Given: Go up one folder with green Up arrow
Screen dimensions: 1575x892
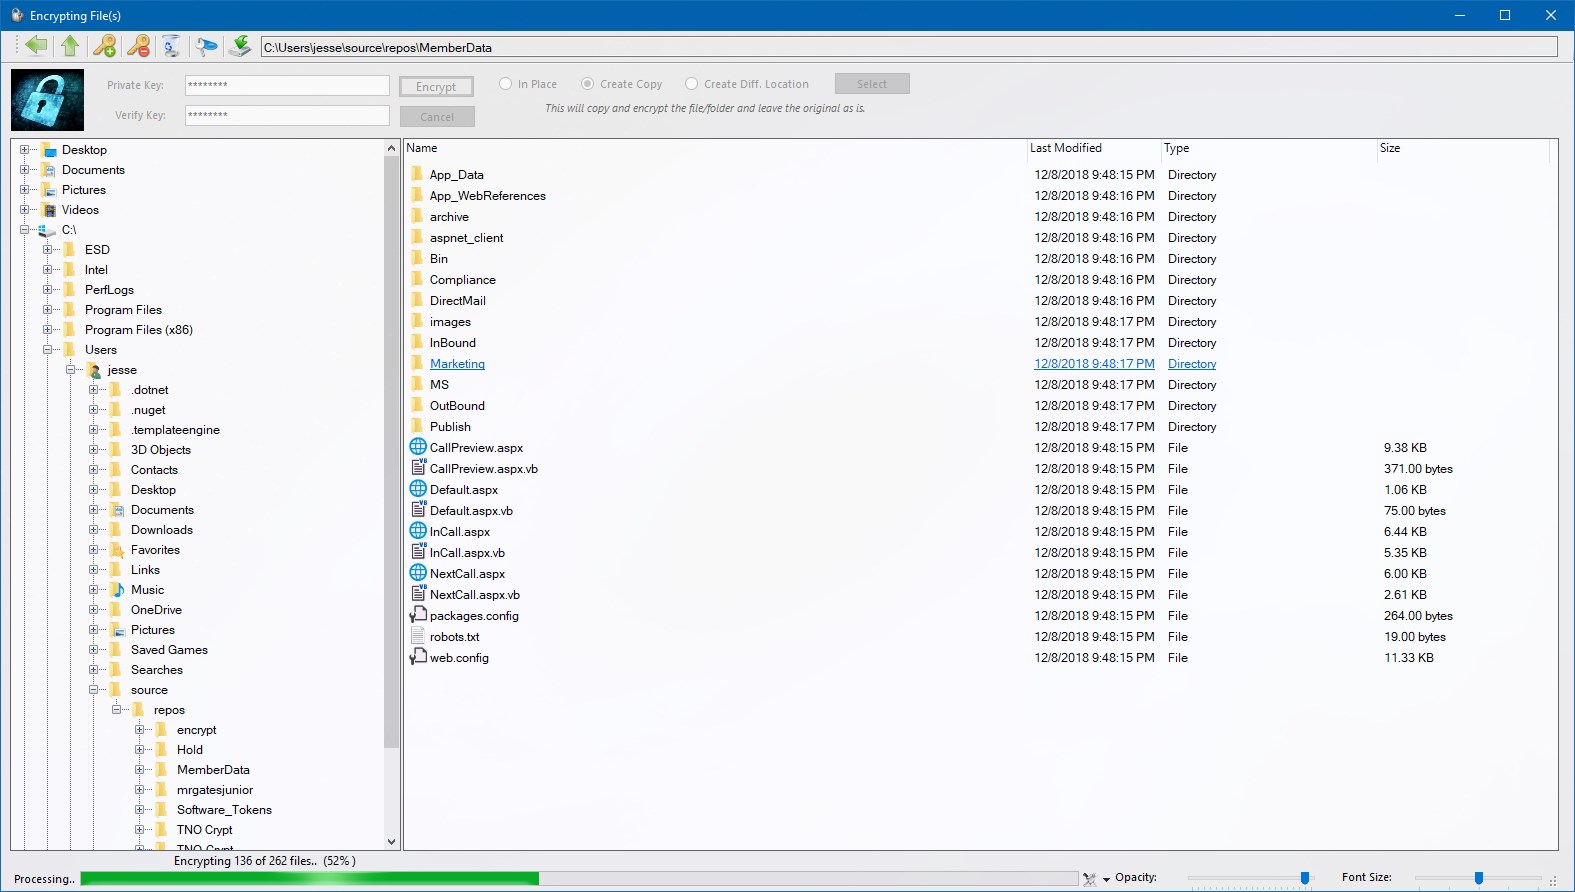Looking at the screenshot, I should [x=70, y=45].
